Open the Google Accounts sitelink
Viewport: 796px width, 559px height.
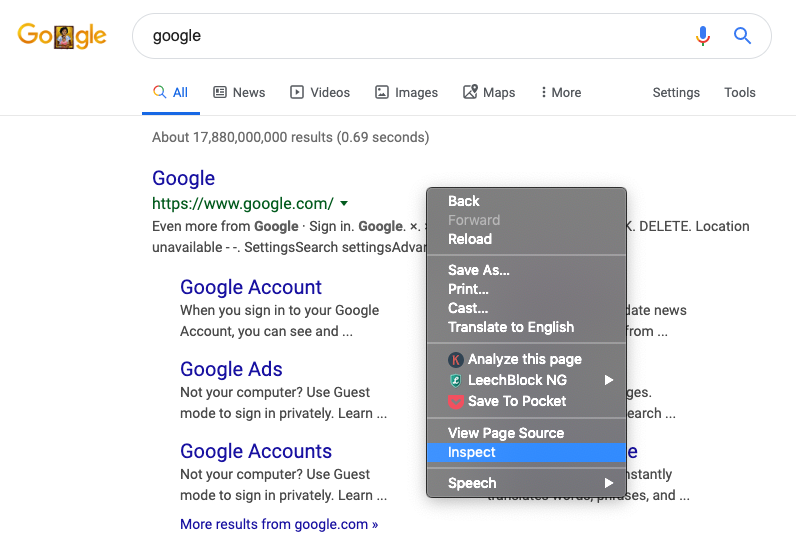[x=256, y=451]
